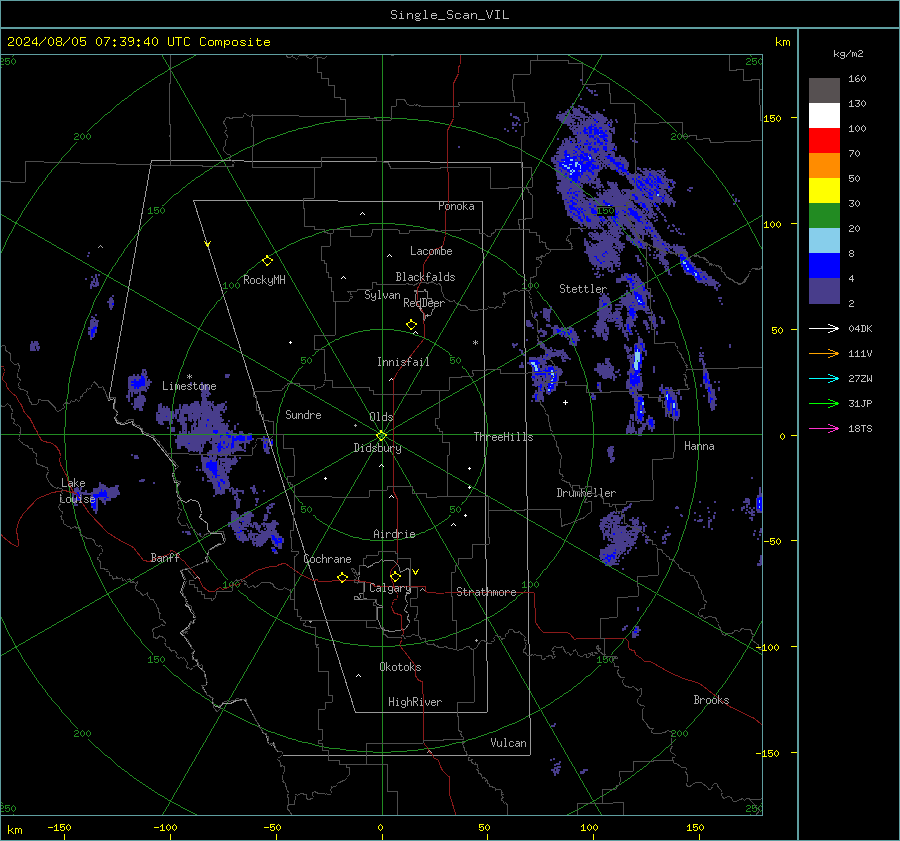Image resolution: width=900 pixels, height=841 pixels.
Task: Click the yellow diamond marker above Calgary
Action: pyautogui.click(x=395, y=576)
